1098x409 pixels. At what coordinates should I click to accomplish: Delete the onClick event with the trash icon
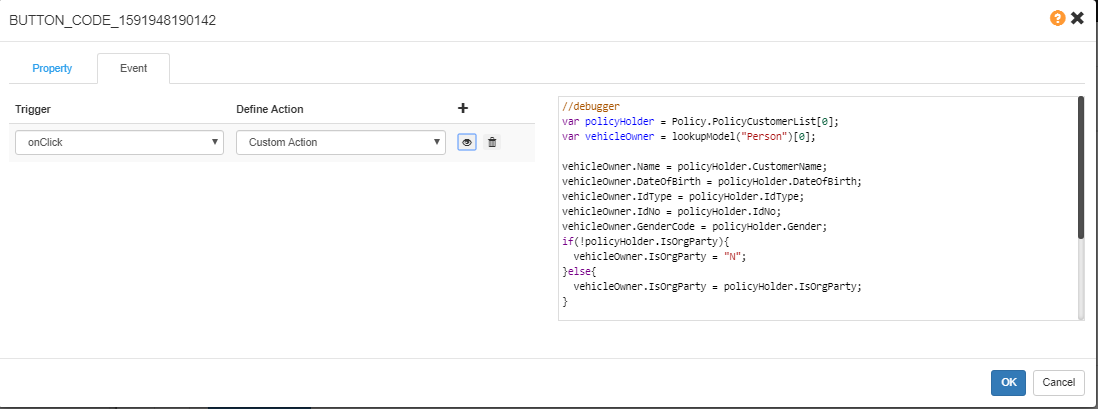491,142
